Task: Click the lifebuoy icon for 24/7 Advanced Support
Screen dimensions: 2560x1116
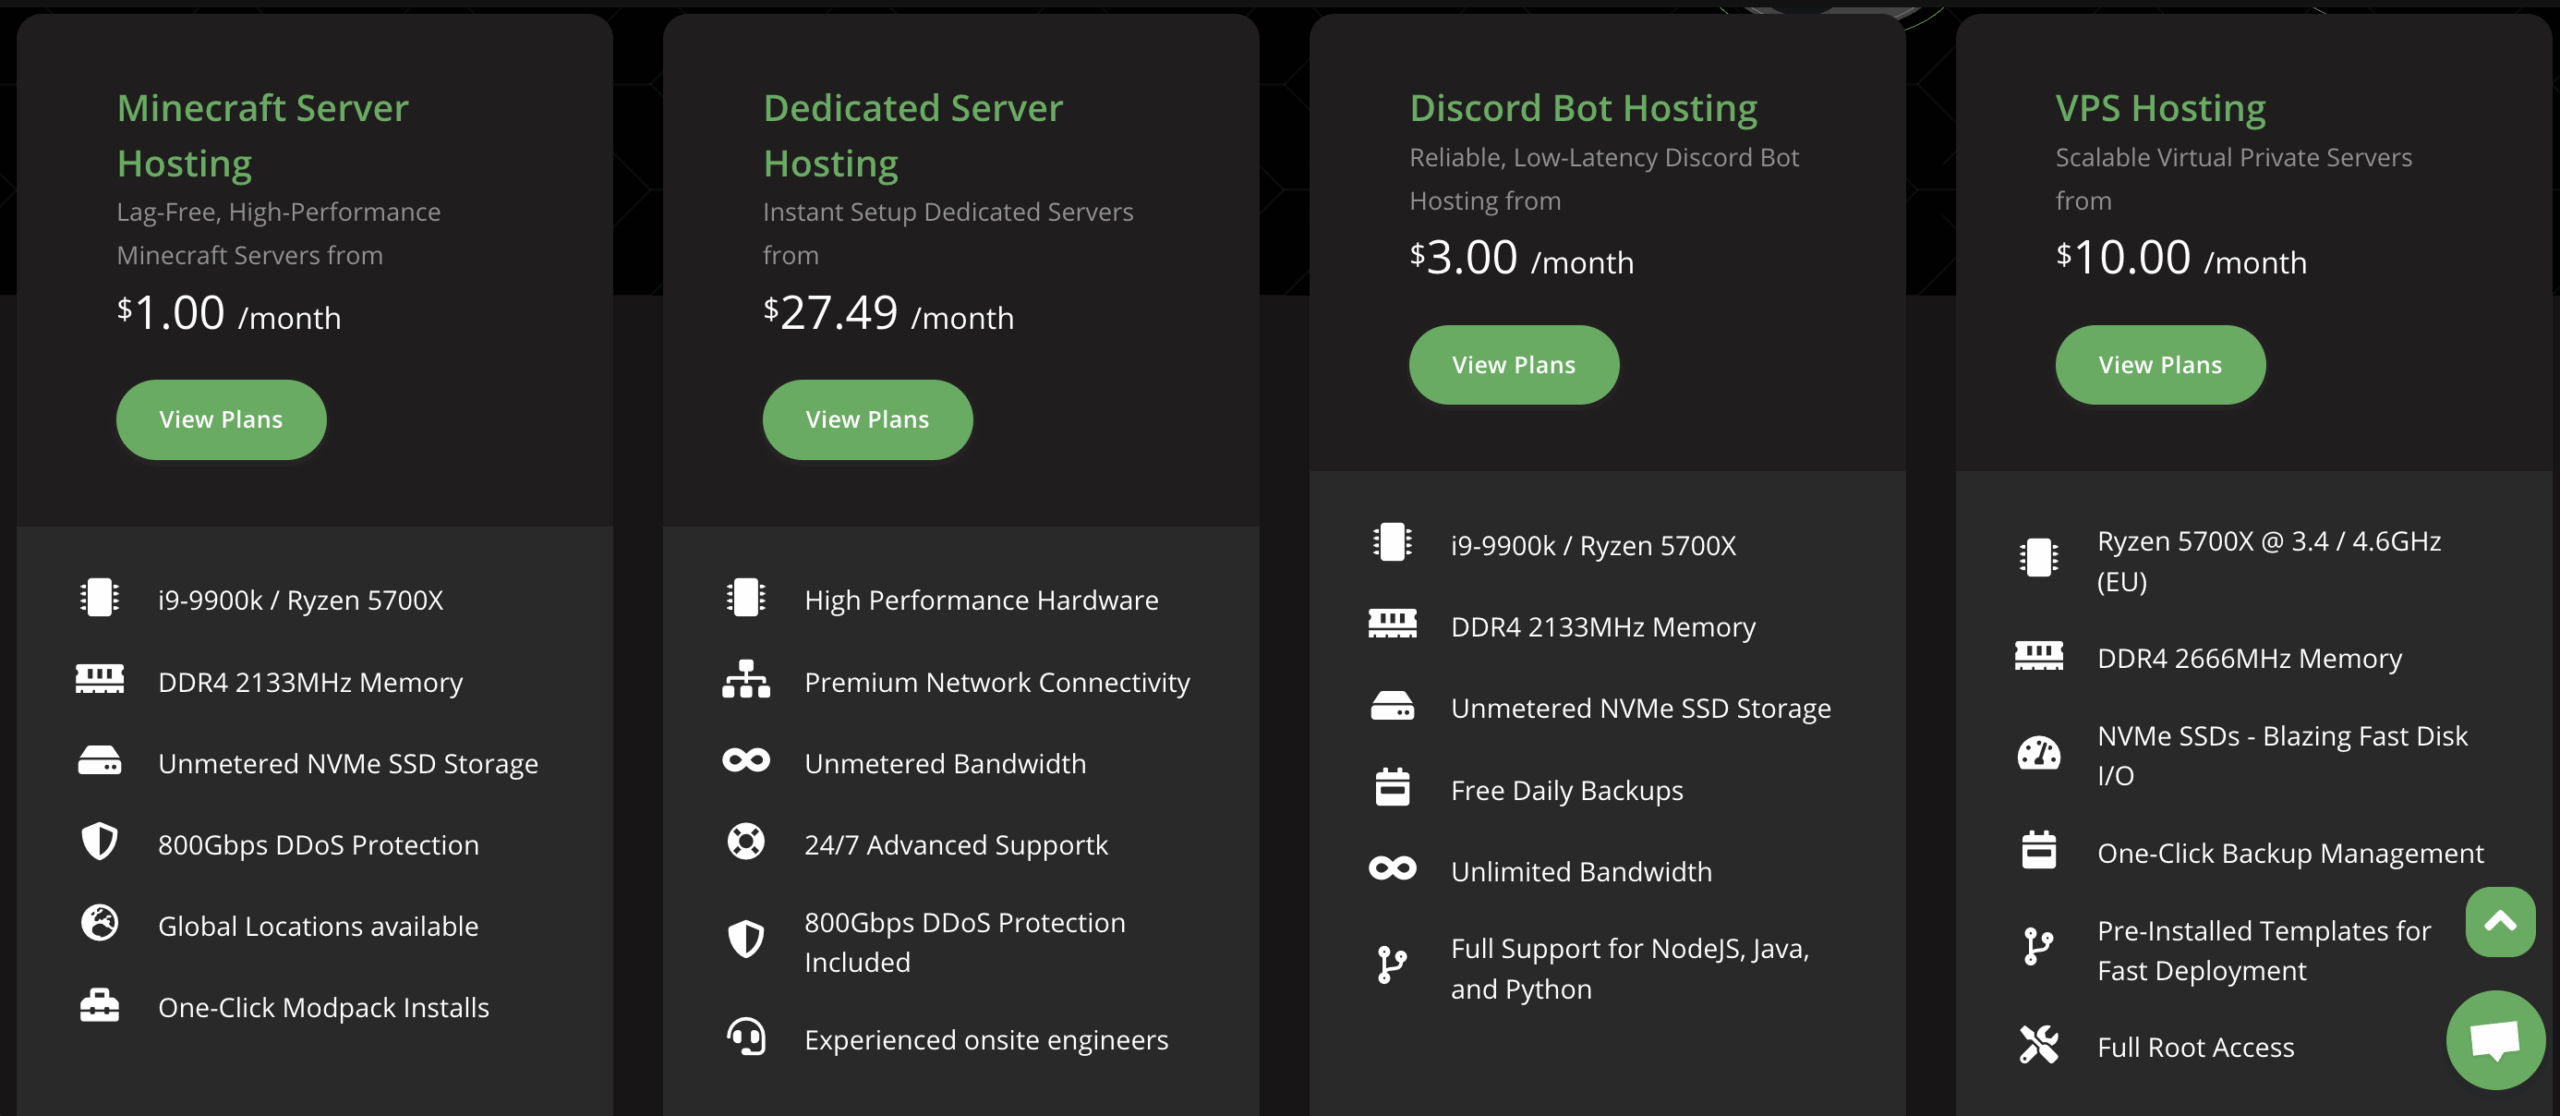Action: click(744, 843)
